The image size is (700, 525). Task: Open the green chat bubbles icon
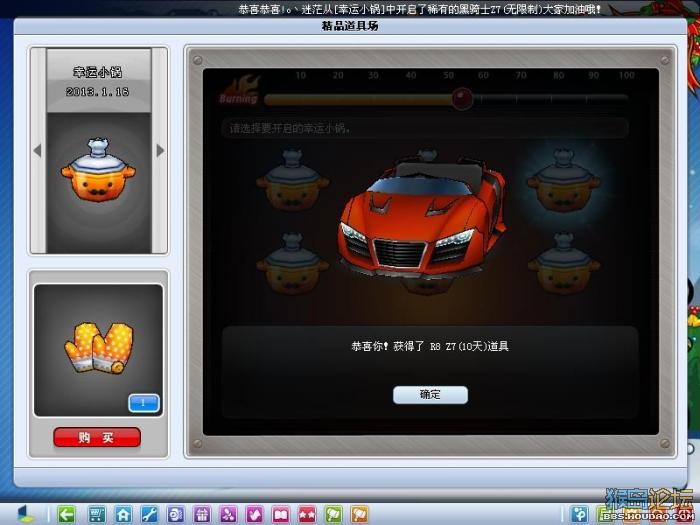click(x=333, y=514)
